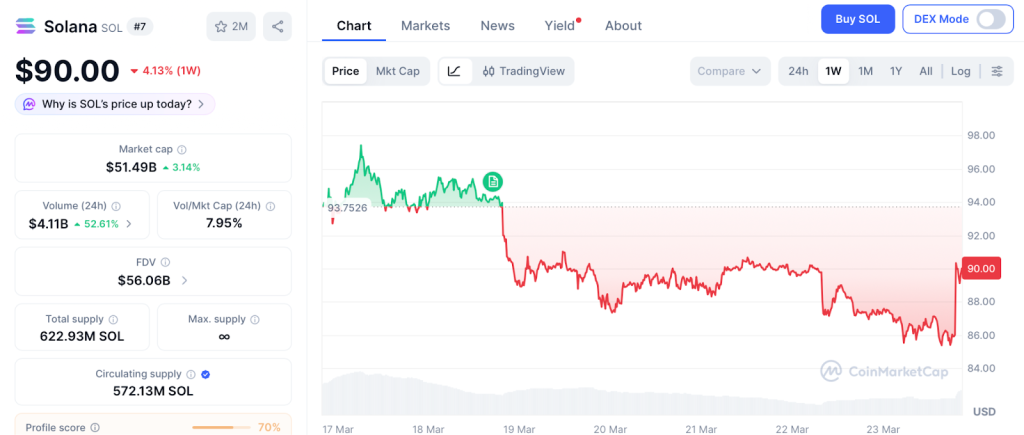Enable Log scale on chart
Image resolution: width=1024 pixels, height=435 pixels.
(x=960, y=71)
